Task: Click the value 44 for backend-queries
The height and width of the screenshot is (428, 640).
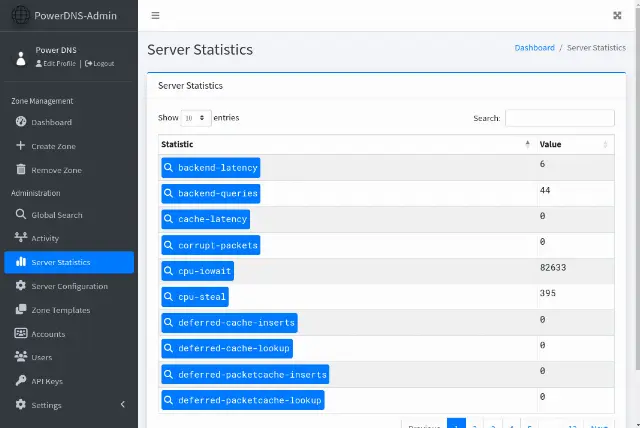Action: (x=545, y=190)
